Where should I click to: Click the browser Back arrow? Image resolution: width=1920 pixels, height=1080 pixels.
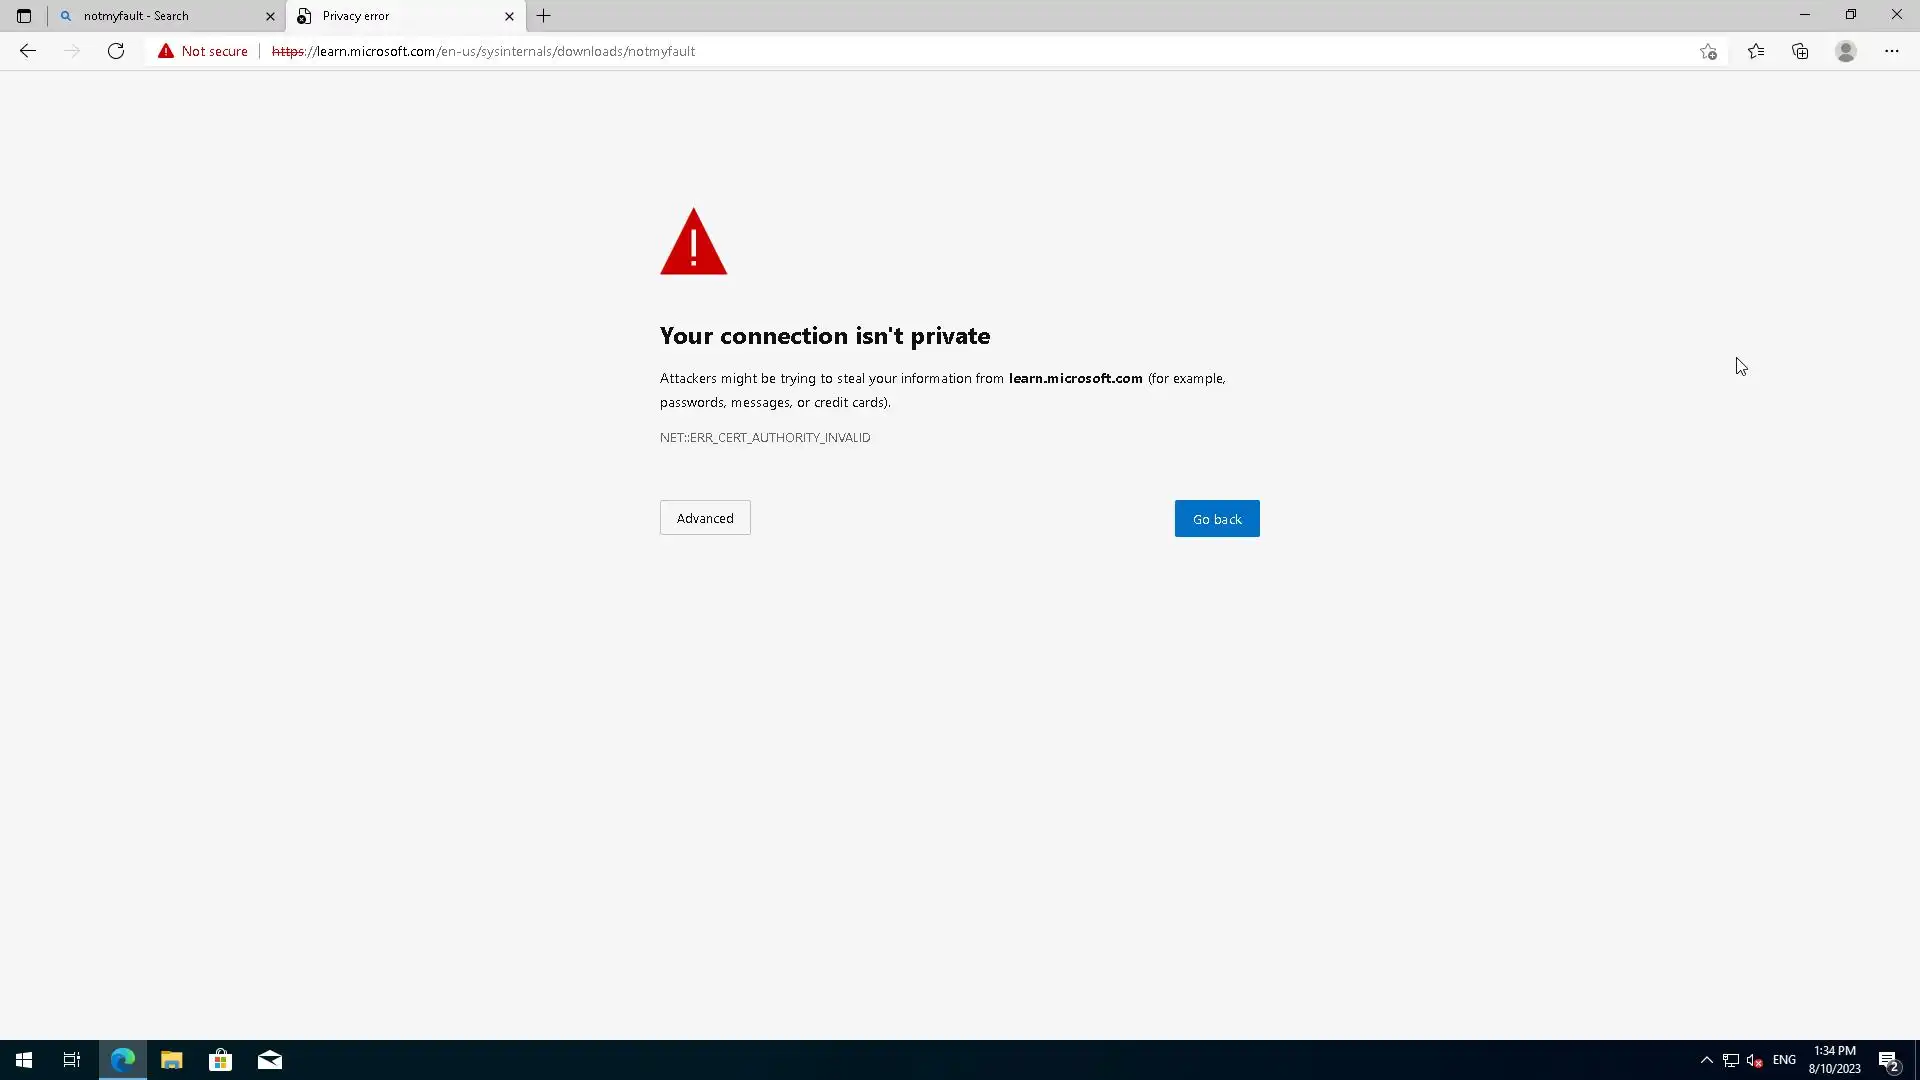coord(27,51)
